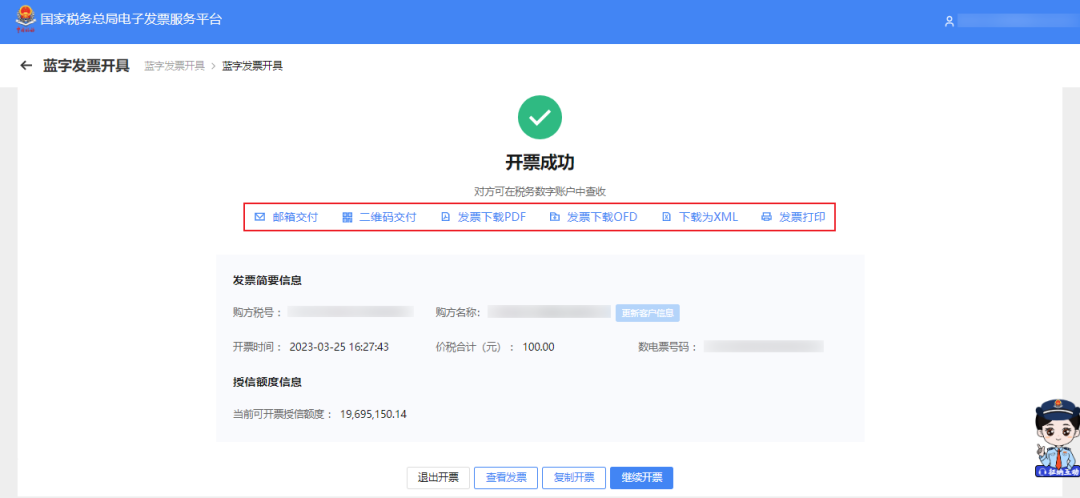Select the 邮箱交付 delivery link
1080x498 pixels.
(x=295, y=217)
